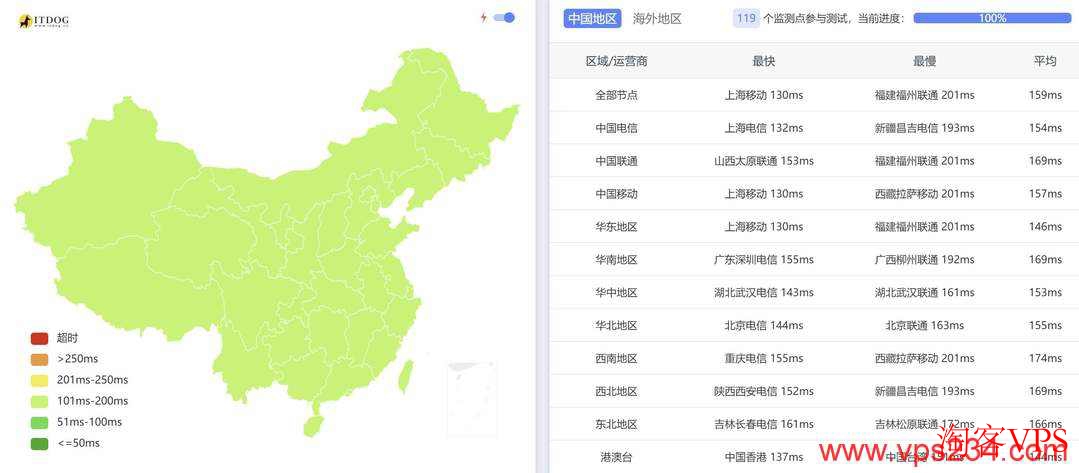The image size is (1079, 473).
Task: Click 北京联通 163ms cell
Action: tap(924, 326)
